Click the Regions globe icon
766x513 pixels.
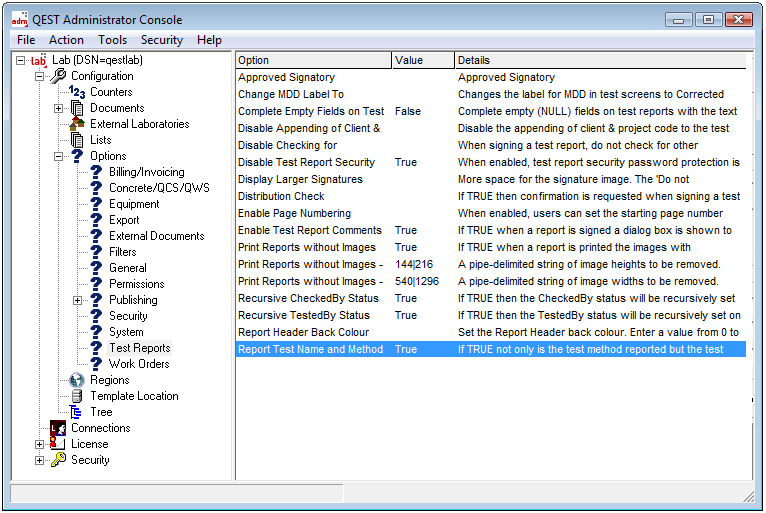coord(77,380)
